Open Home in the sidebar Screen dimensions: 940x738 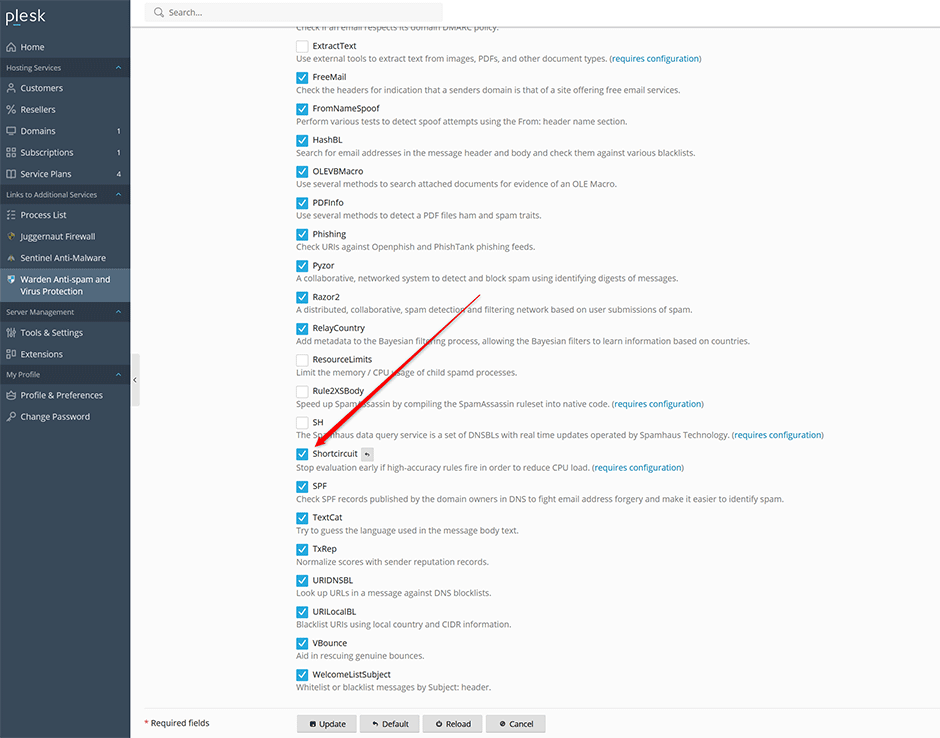coord(65,47)
